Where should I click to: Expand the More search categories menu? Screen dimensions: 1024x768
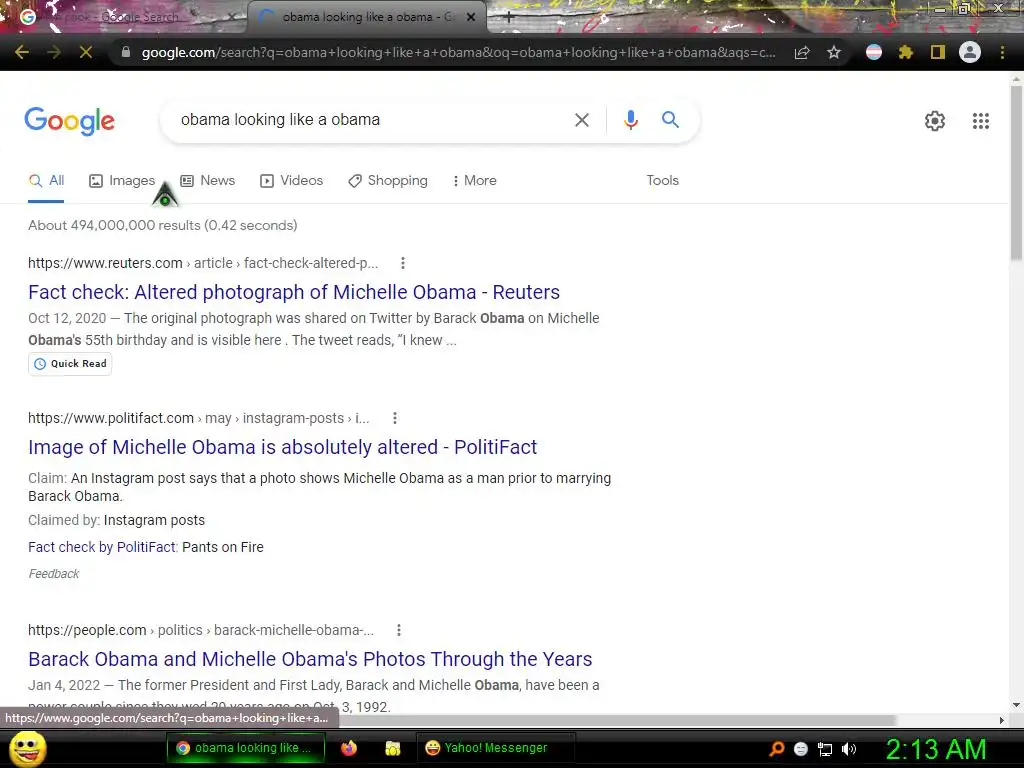[x=474, y=181]
